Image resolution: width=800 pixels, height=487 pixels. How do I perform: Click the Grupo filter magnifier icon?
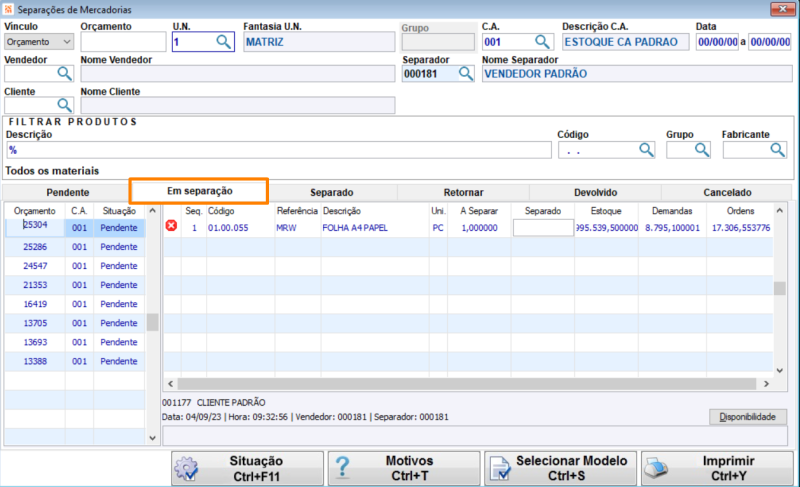(702, 150)
